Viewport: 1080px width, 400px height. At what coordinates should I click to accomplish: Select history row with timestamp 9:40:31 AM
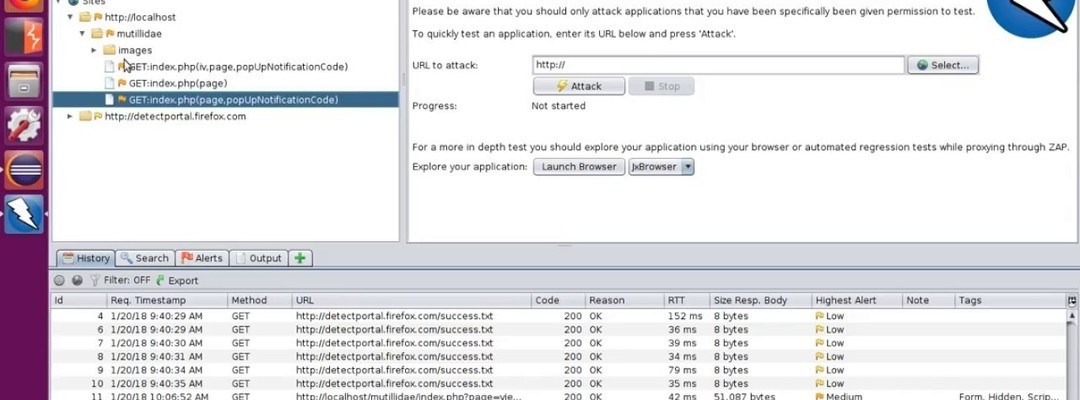[x=559, y=357]
